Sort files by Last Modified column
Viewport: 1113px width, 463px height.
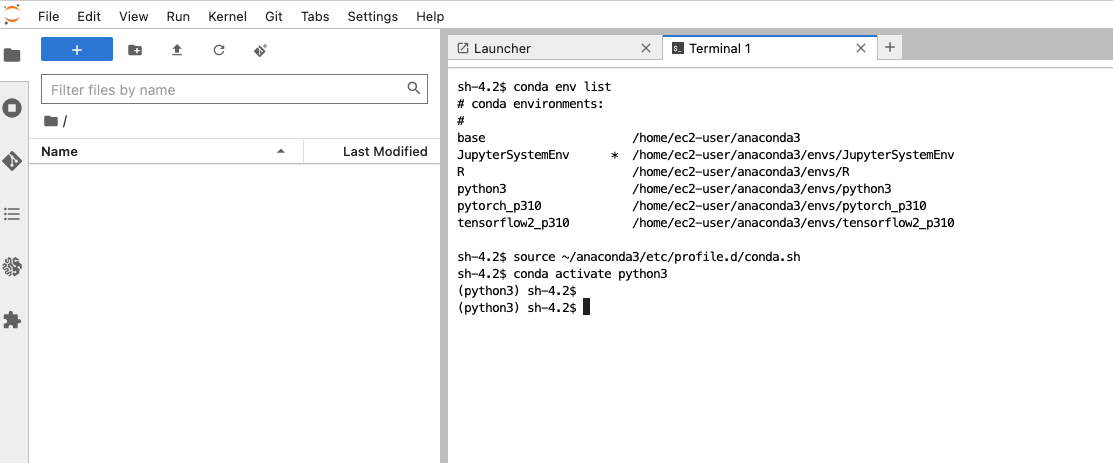click(x=372, y=151)
